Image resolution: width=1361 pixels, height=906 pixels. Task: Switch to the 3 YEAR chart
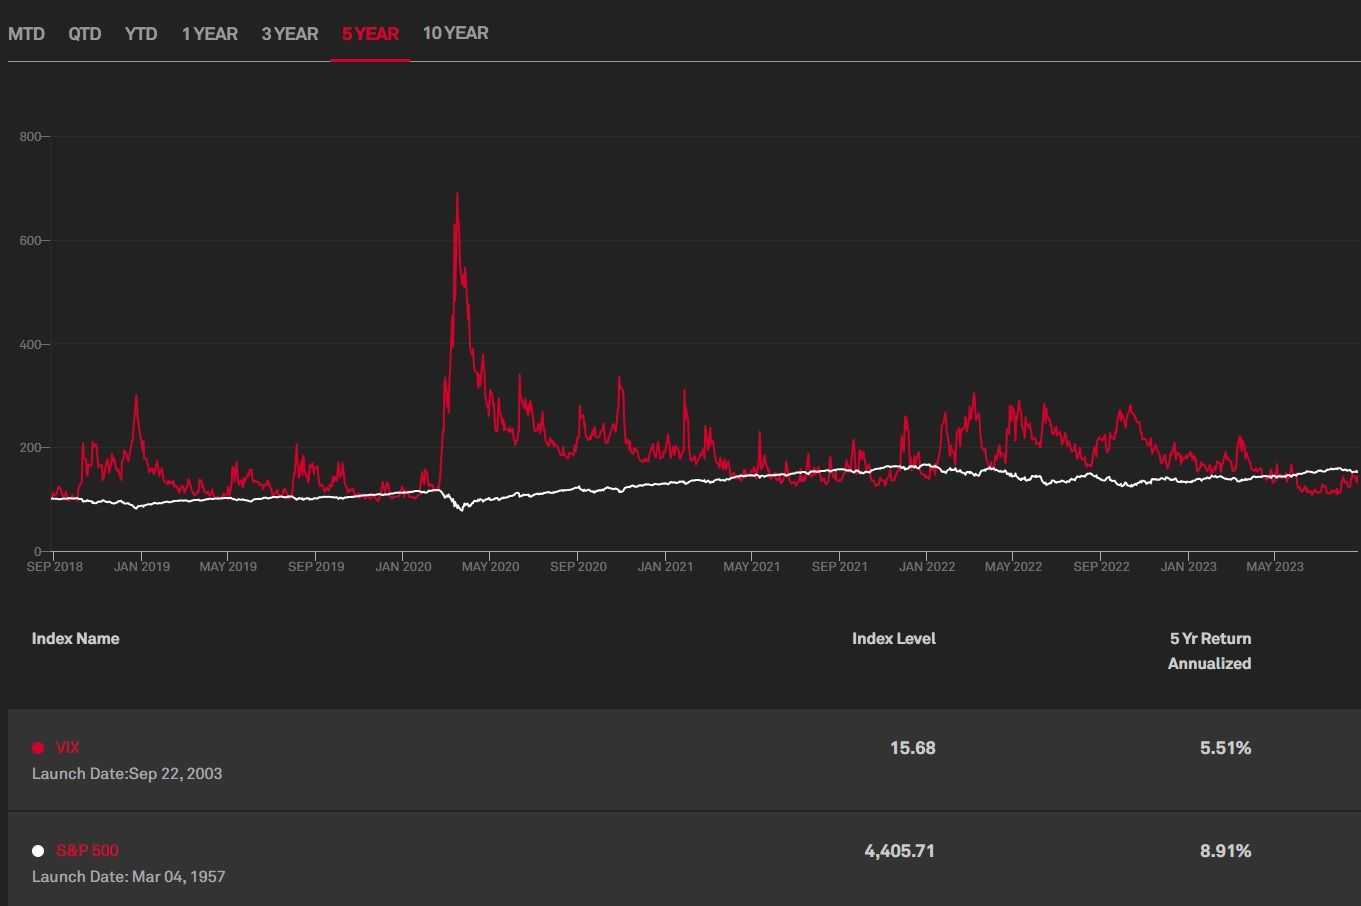[x=289, y=33]
